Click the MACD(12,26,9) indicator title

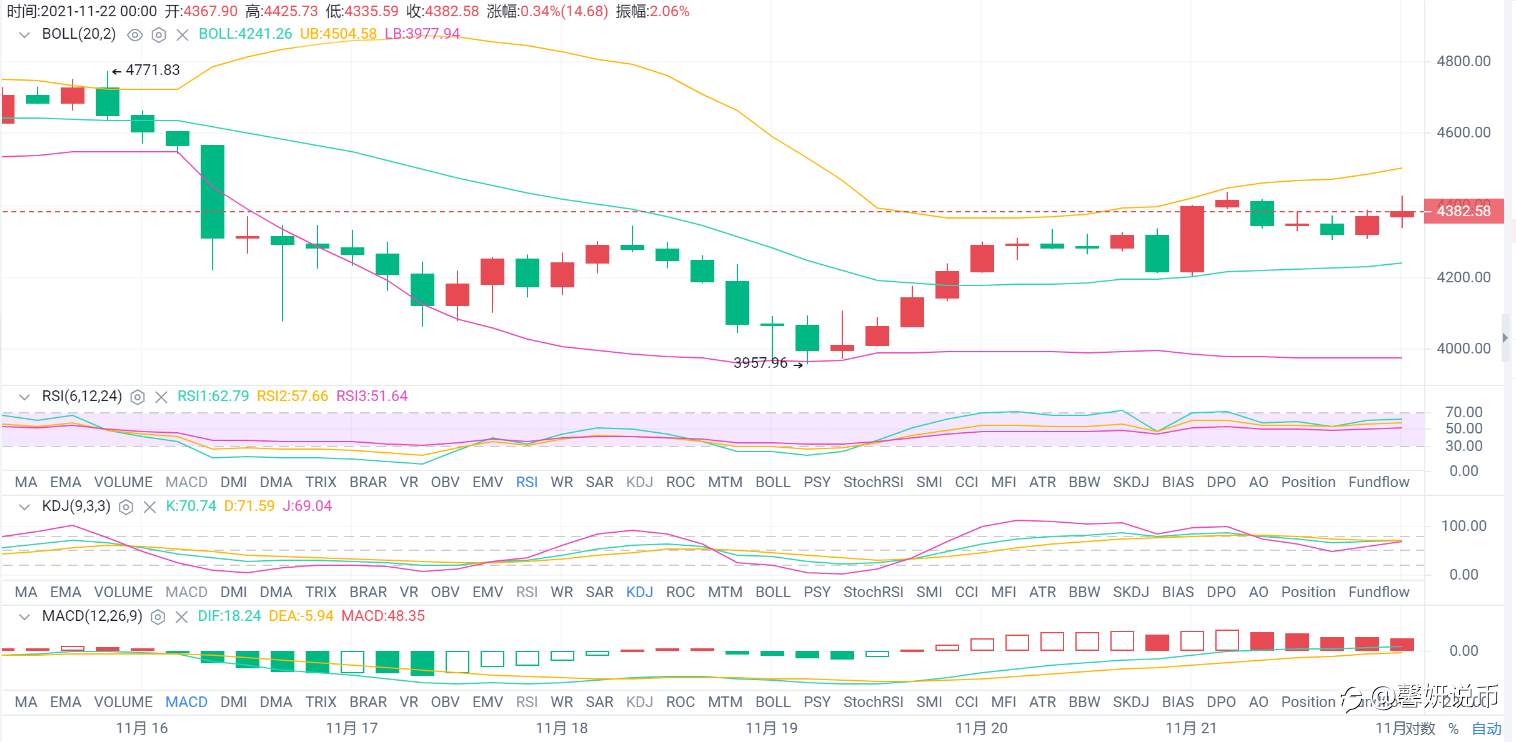click(x=92, y=616)
